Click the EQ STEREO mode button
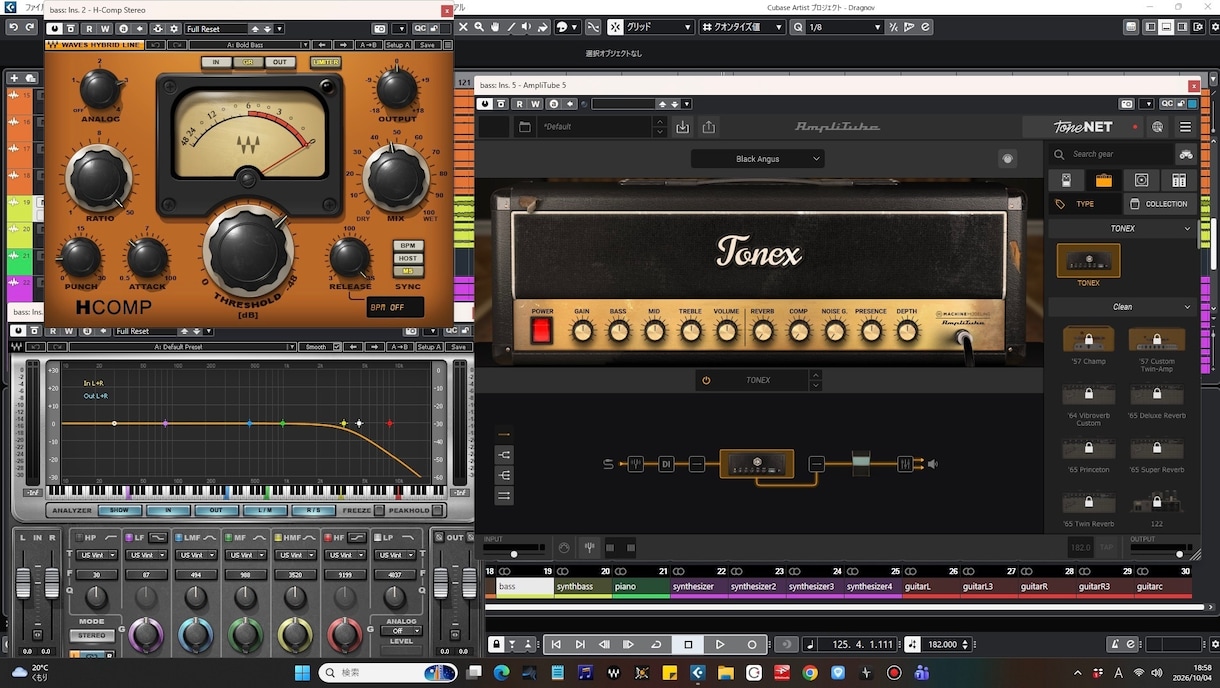Screen dimensions: 1220x688 pos(92,636)
